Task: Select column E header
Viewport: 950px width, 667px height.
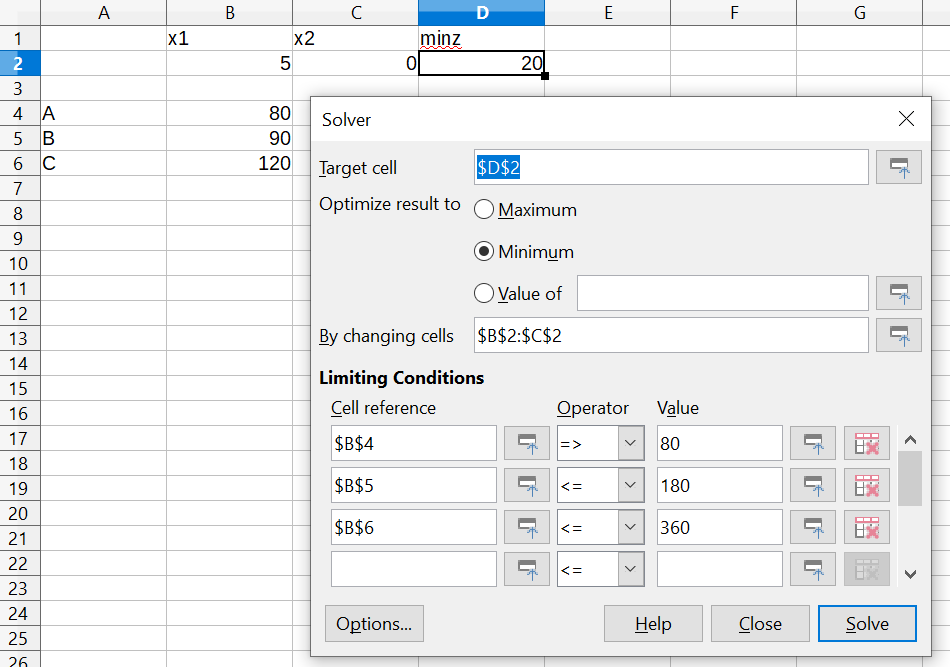Action: (x=608, y=12)
